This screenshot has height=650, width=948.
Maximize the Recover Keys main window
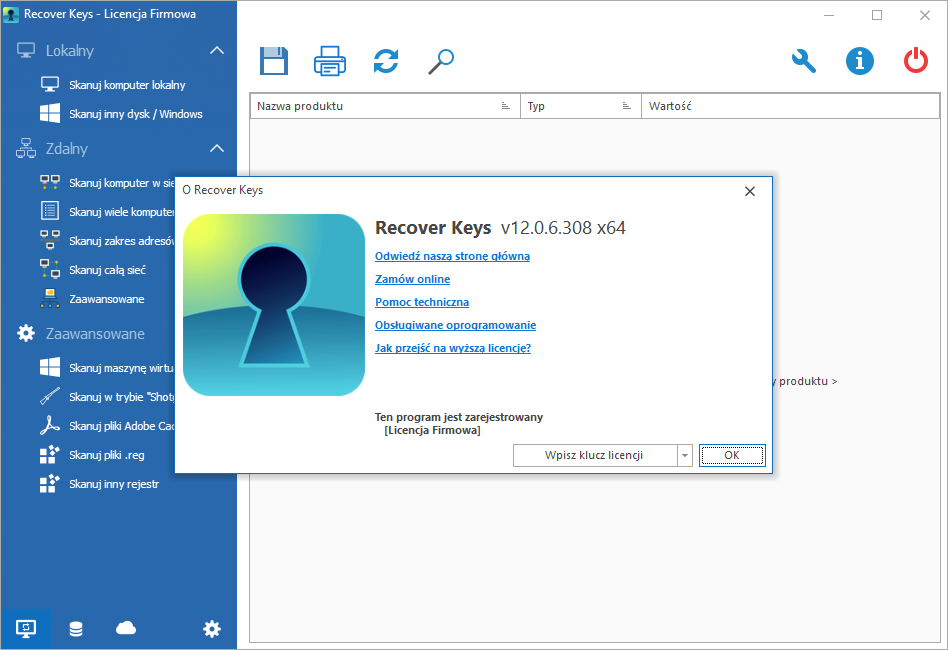pyautogui.click(x=877, y=15)
